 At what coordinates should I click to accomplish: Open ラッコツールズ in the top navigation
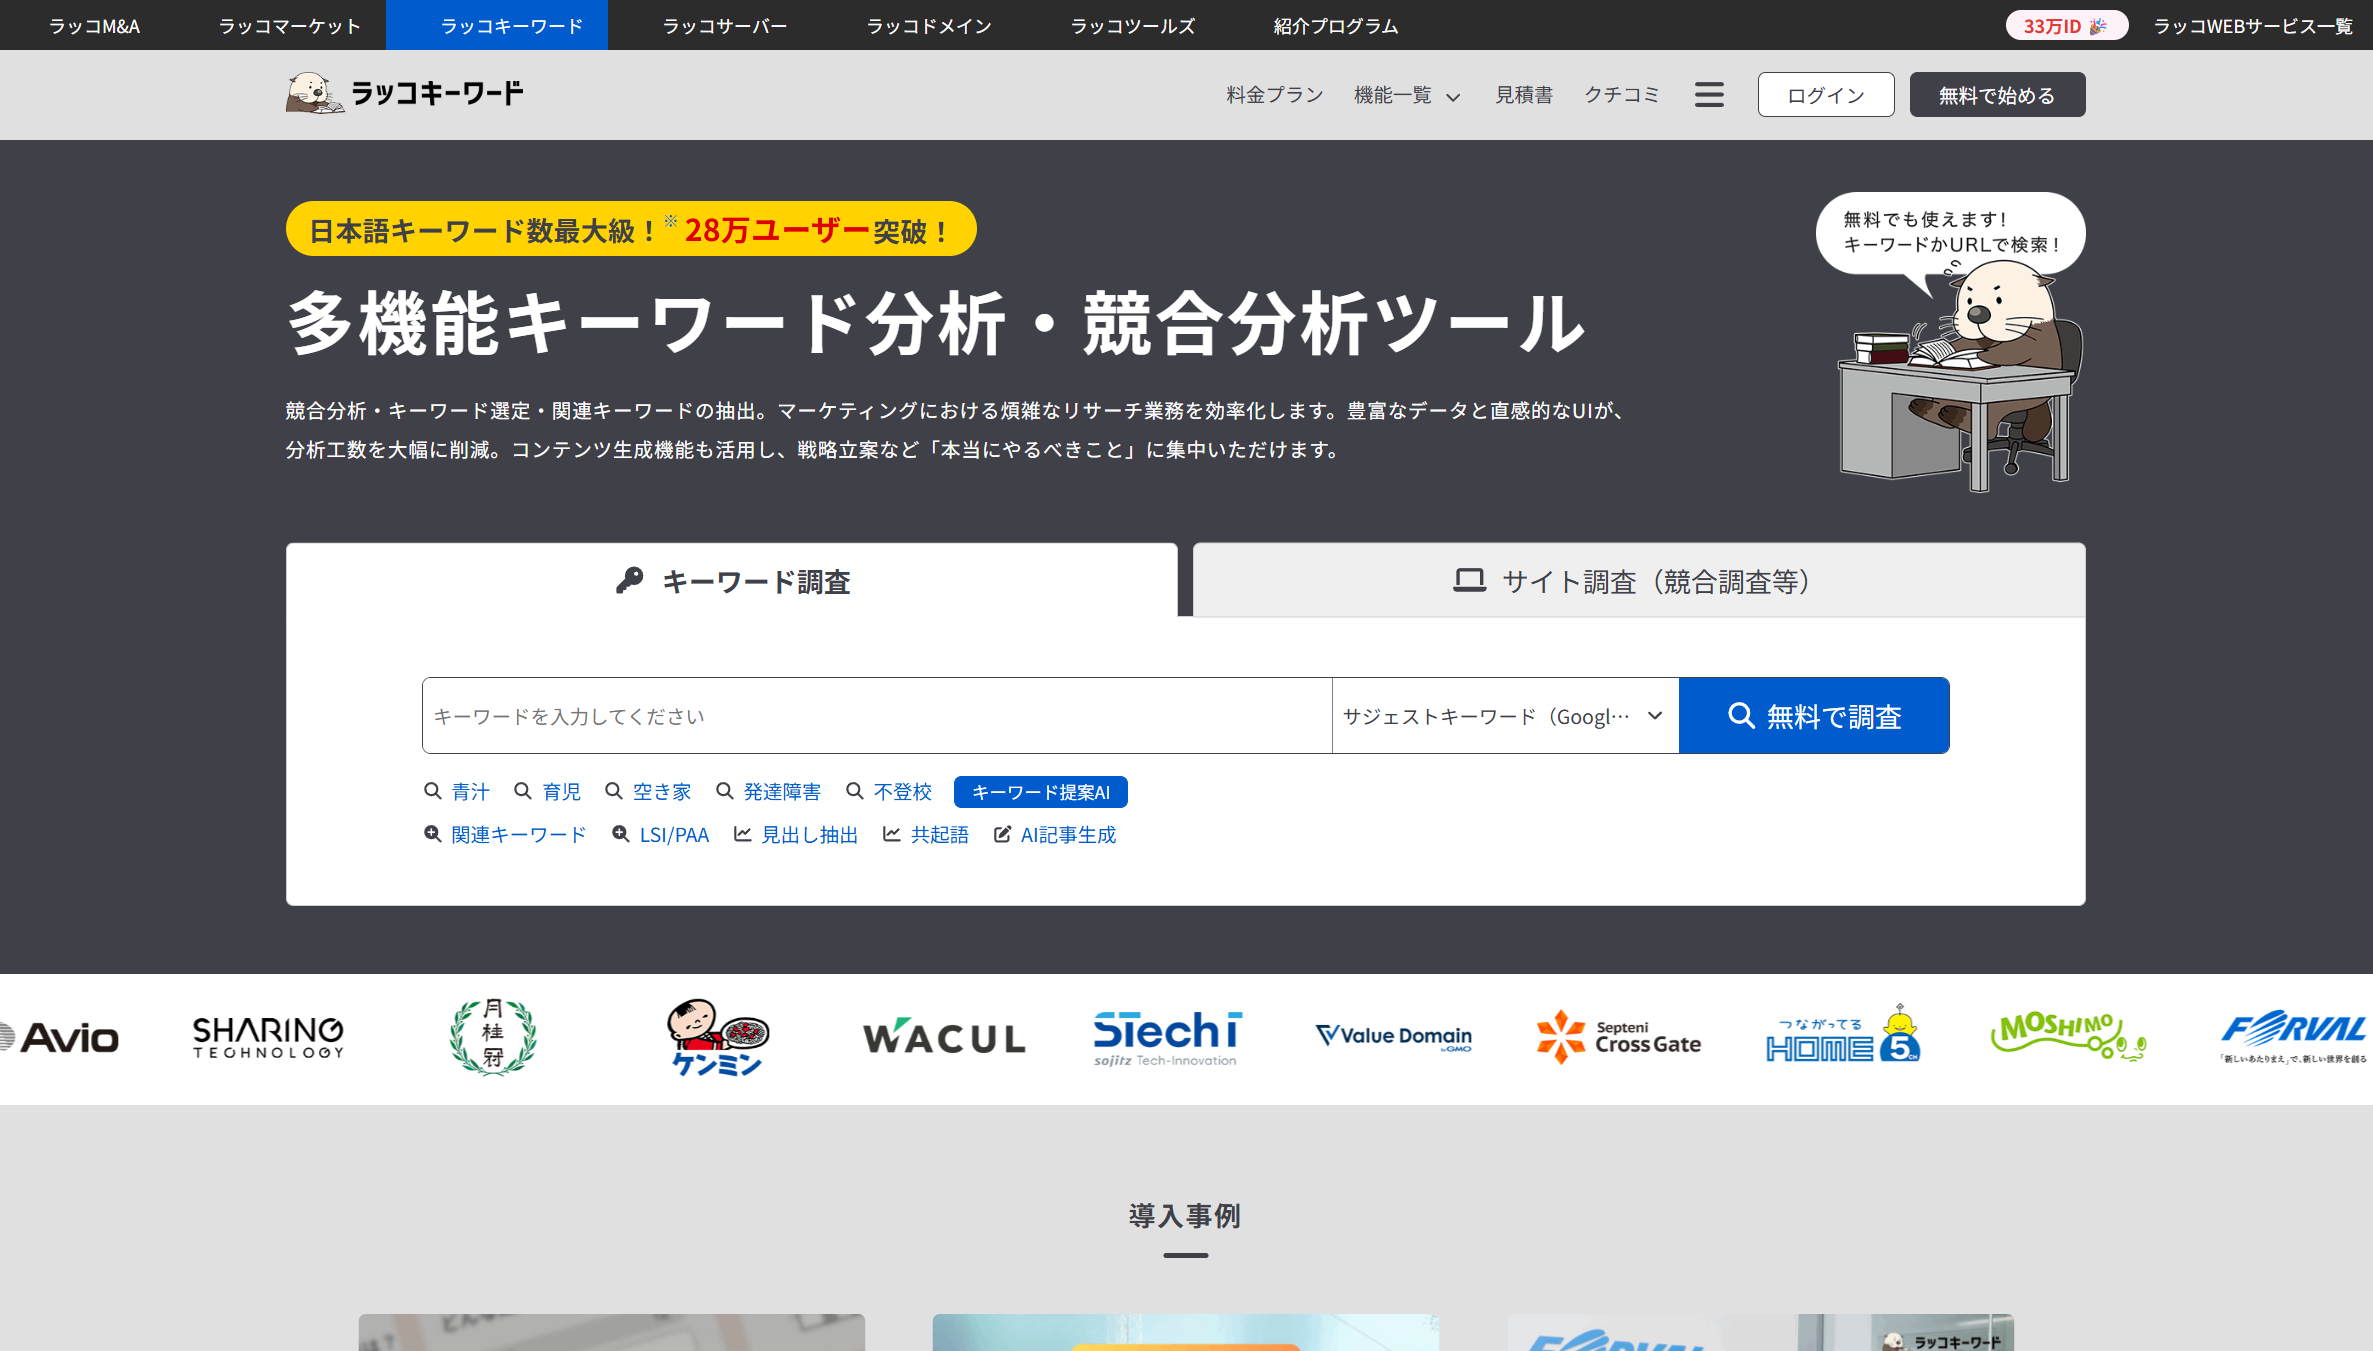1131,25
